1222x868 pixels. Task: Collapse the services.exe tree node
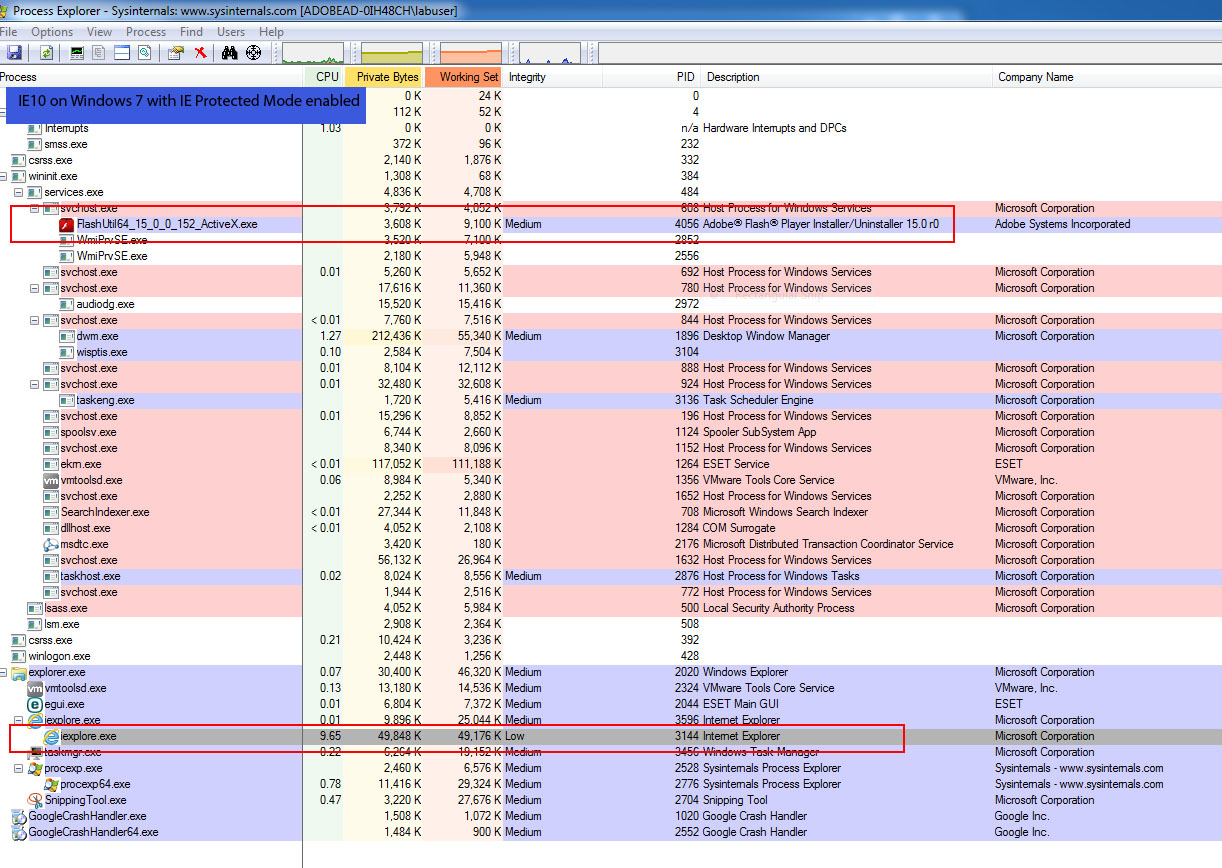click(x=19, y=192)
